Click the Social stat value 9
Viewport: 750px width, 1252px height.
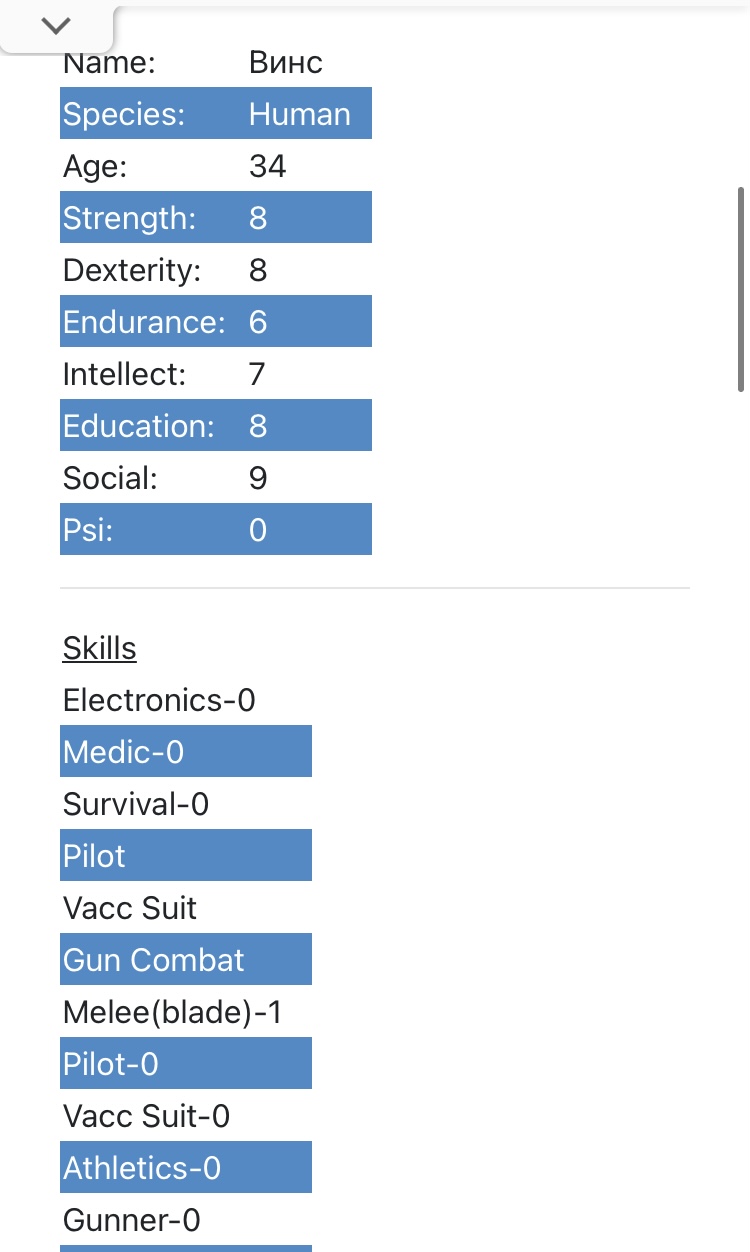click(258, 478)
